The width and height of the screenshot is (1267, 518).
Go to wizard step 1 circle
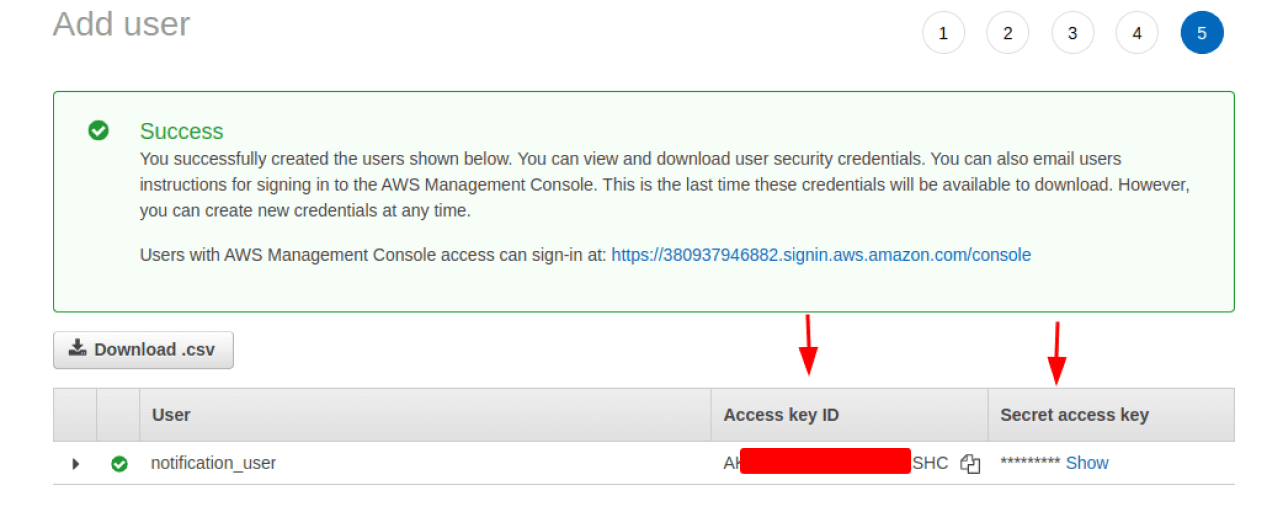943,33
